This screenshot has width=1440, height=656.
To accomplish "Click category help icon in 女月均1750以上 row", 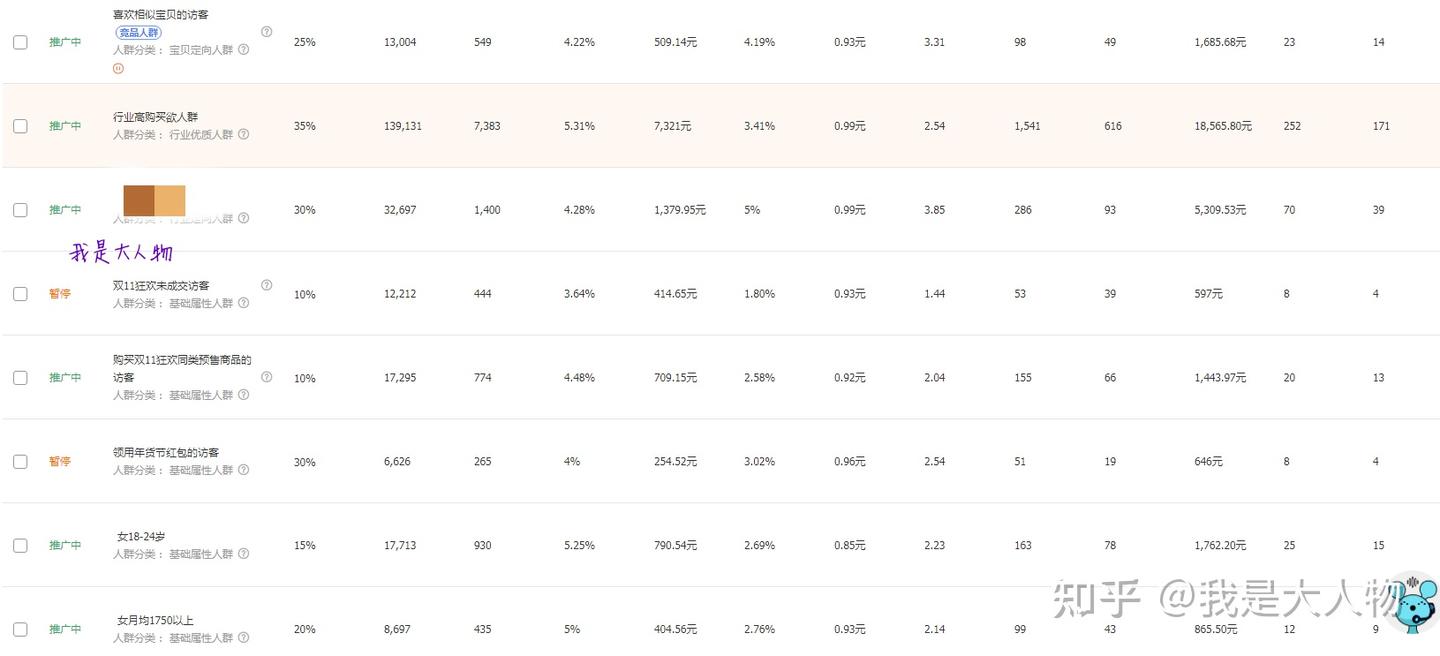I will pos(243,638).
